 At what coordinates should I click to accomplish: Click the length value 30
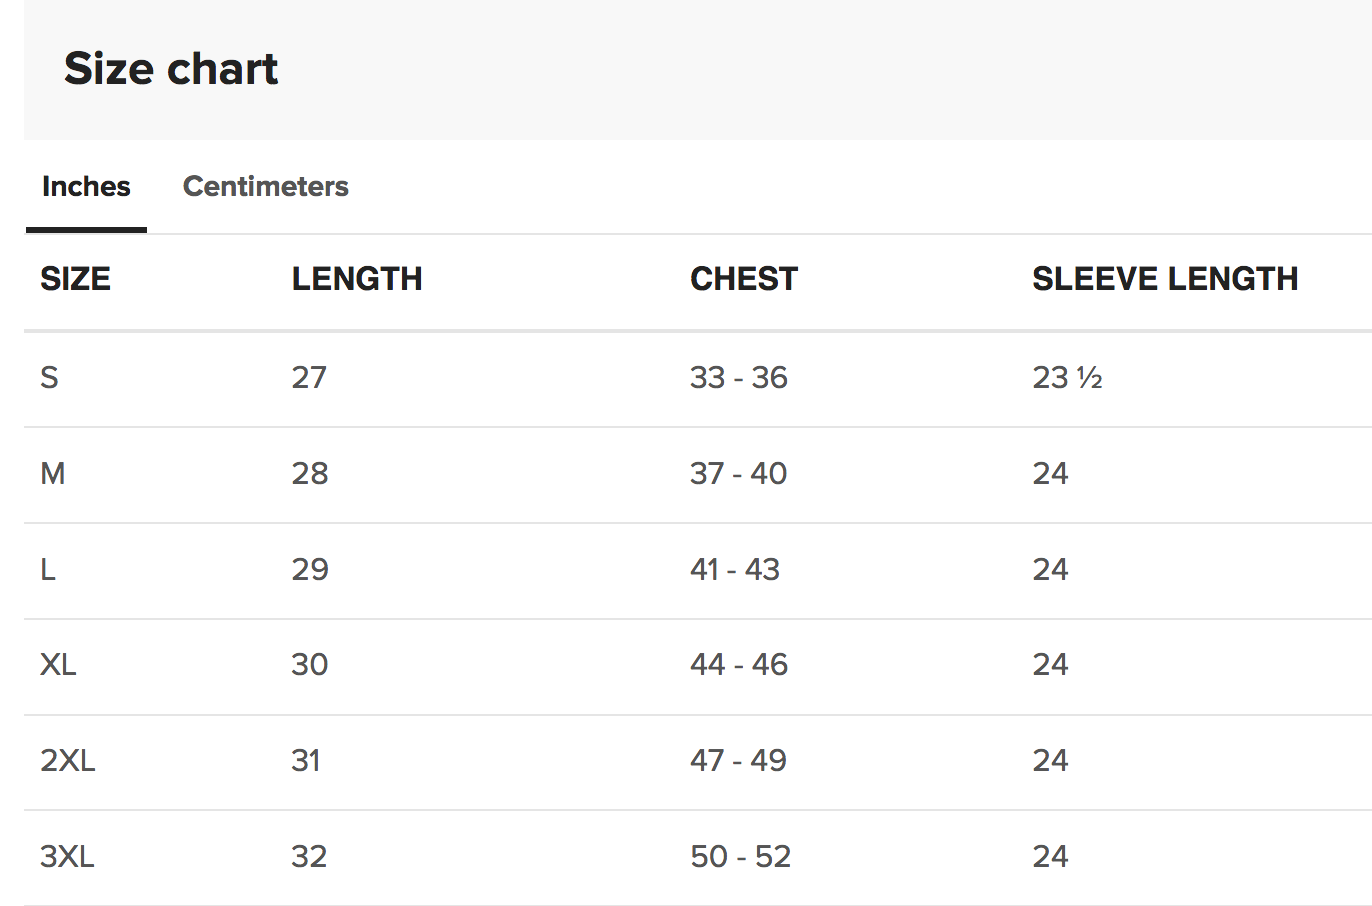[x=310, y=665]
